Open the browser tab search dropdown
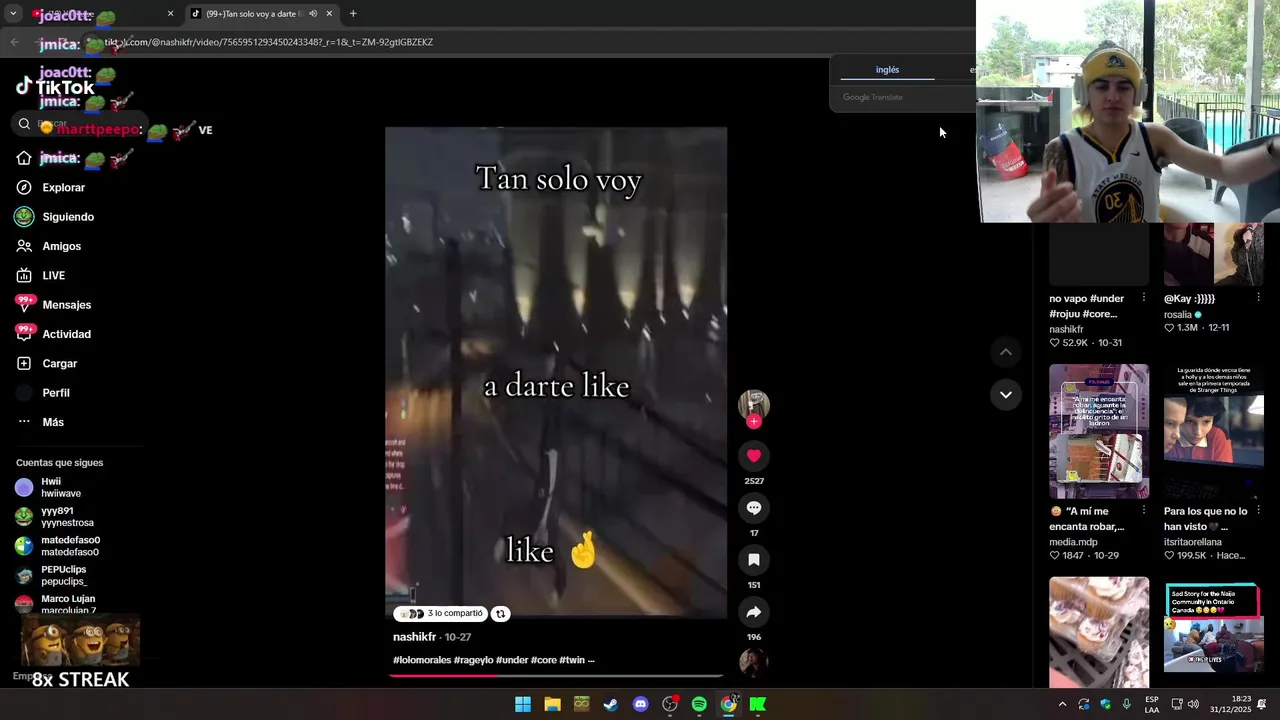Viewport: 1280px width, 720px height. click(13, 14)
